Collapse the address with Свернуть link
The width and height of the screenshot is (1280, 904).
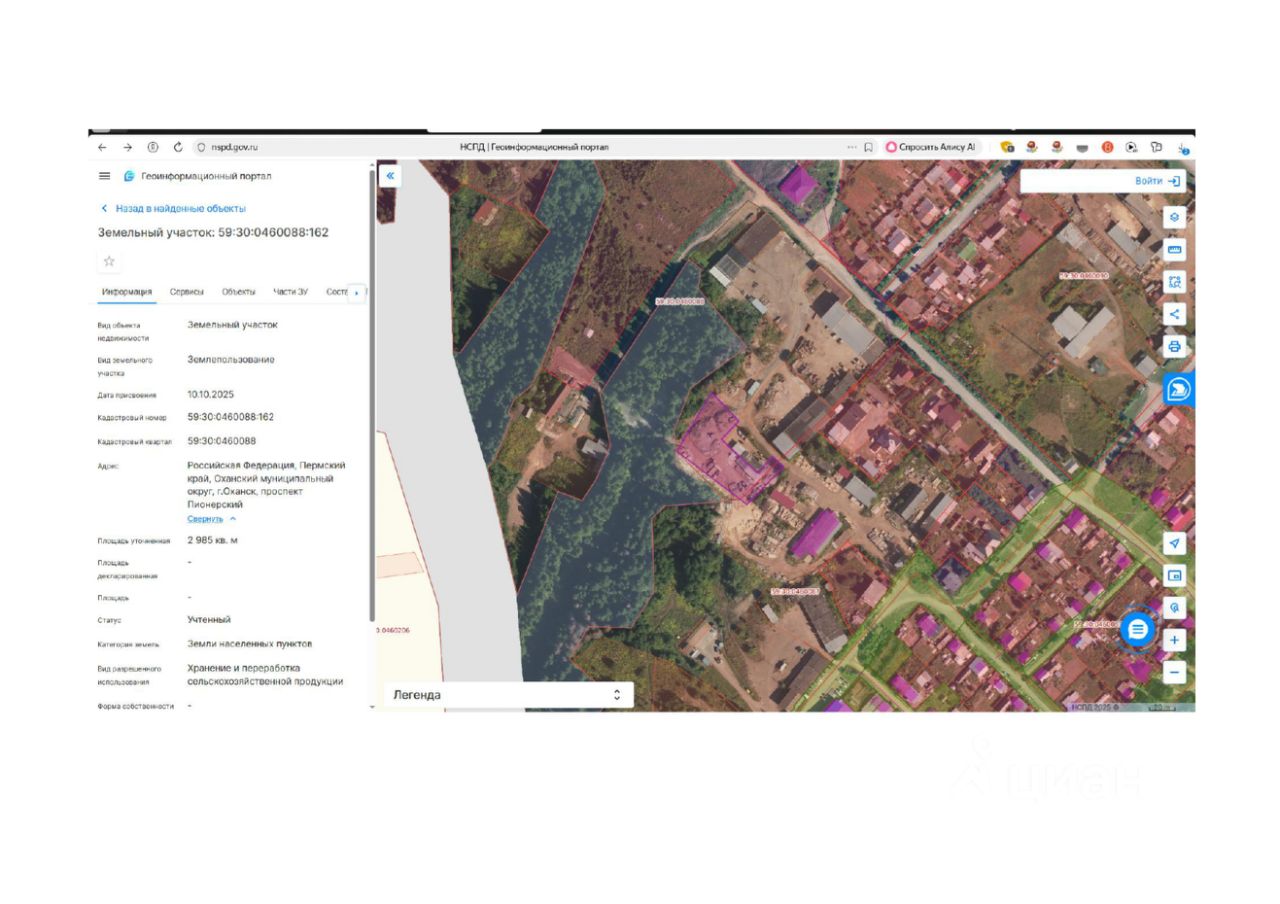point(212,519)
